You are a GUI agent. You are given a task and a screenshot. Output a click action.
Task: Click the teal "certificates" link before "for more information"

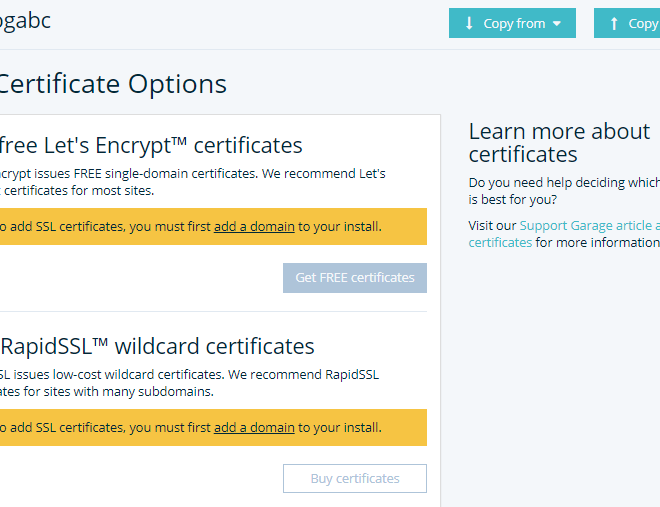(x=500, y=242)
